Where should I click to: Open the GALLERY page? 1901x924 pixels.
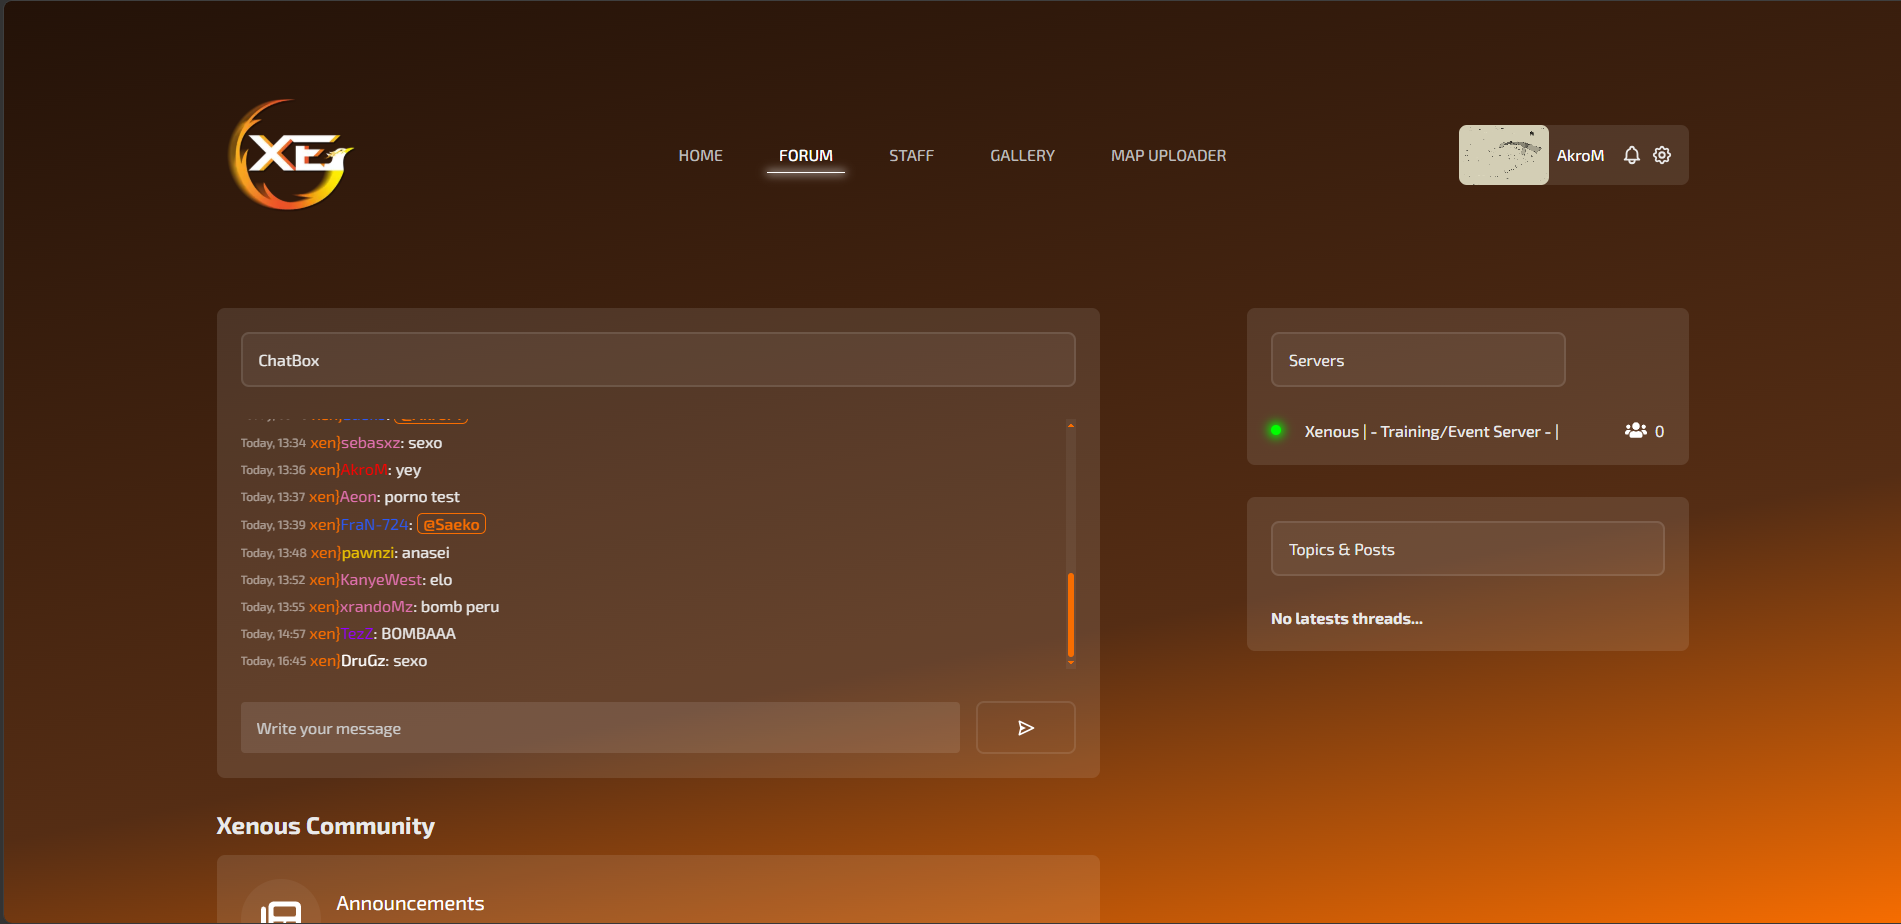pyautogui.click(x=1022, y=156)
